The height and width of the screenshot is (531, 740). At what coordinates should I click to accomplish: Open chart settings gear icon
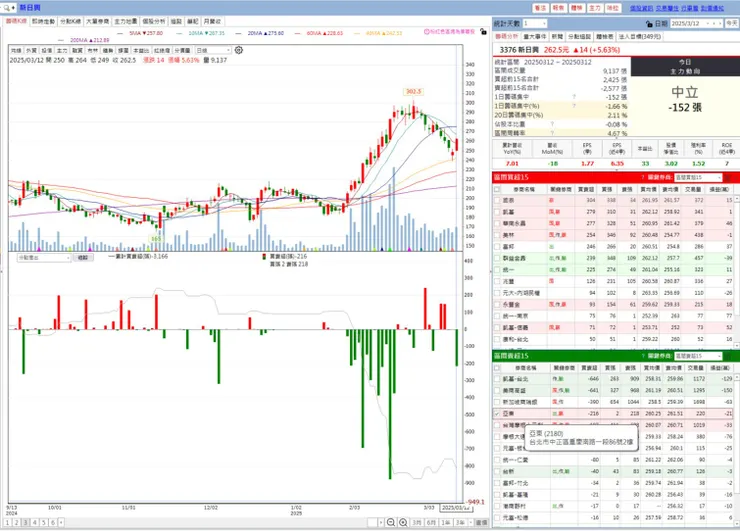(239, 50)
